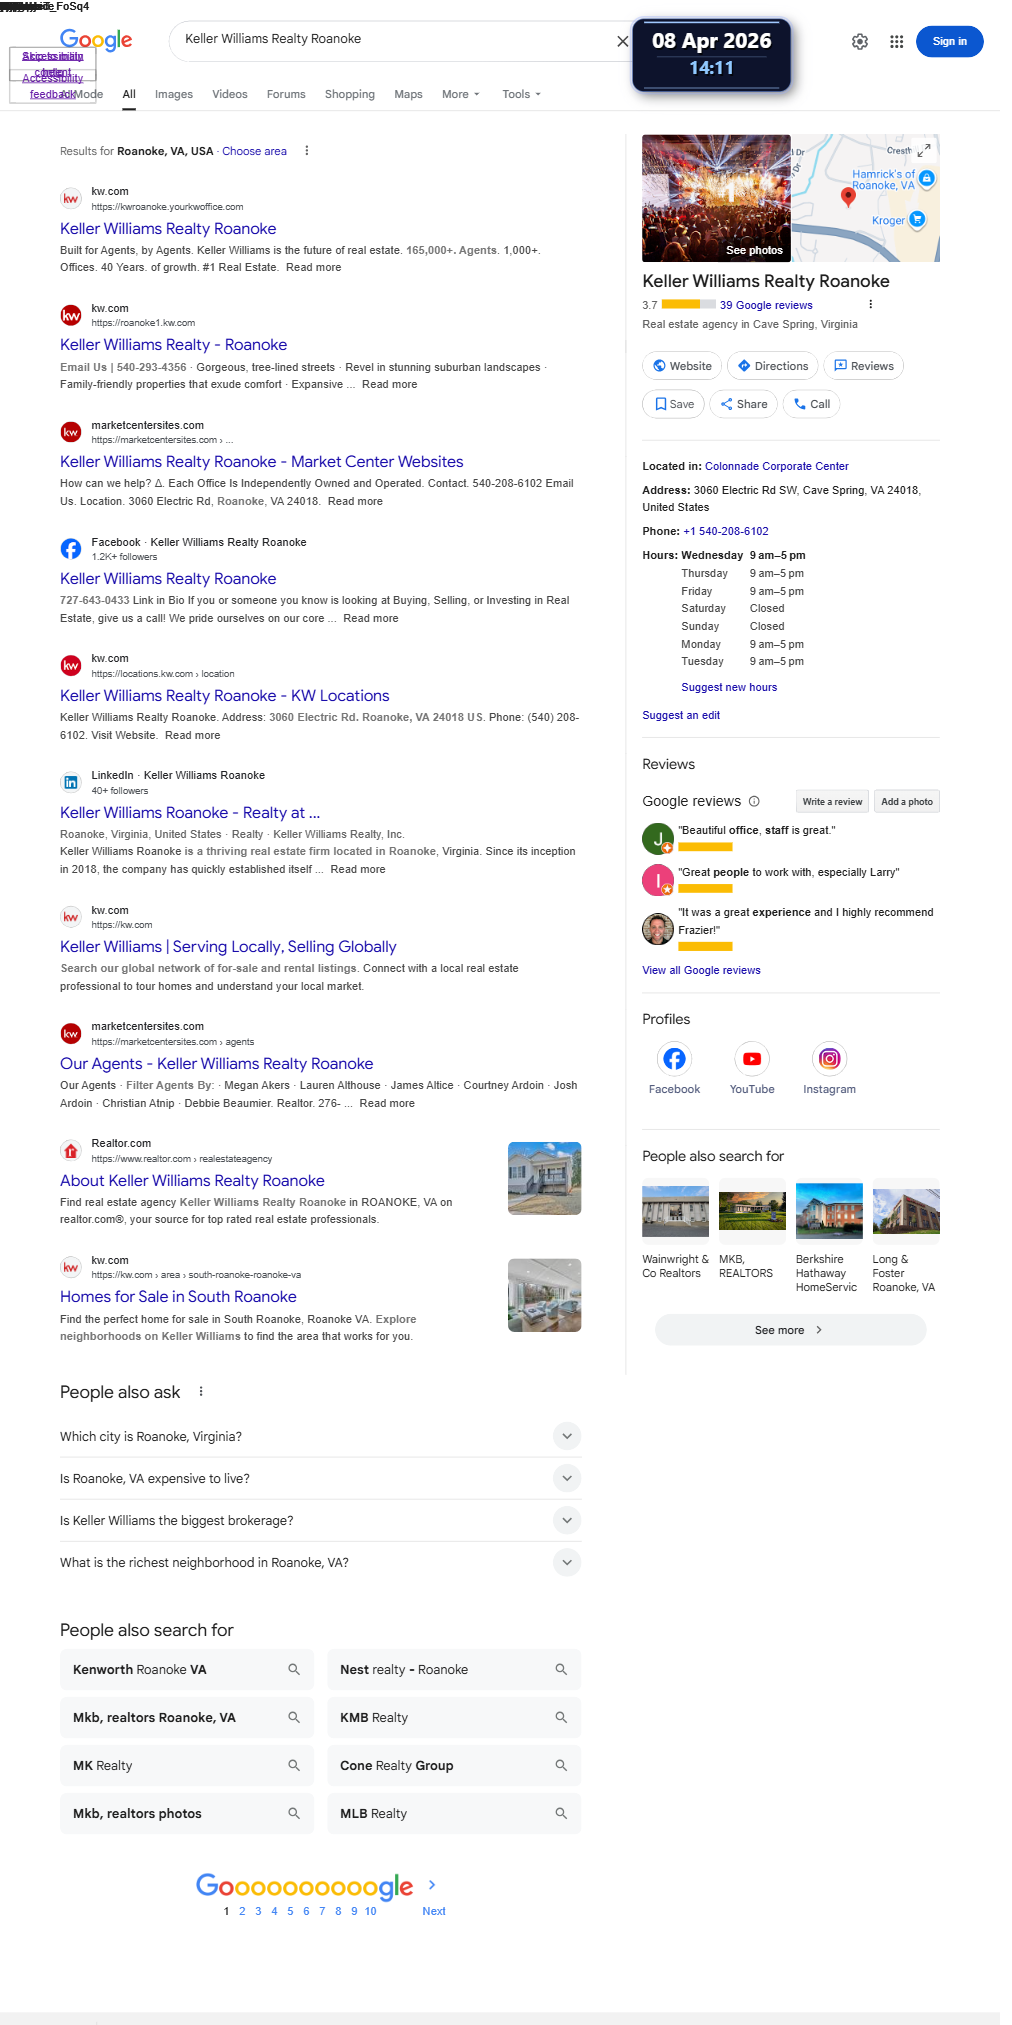
Task: Expand 'Which city is Roanoke, Virginia?' question
Action: pos(566,1436)
